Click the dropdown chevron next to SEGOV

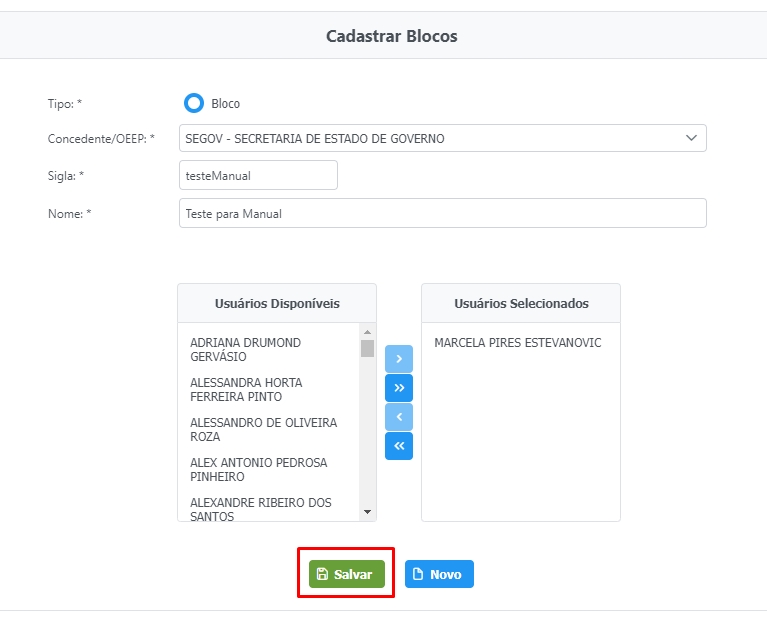point(691,138)
